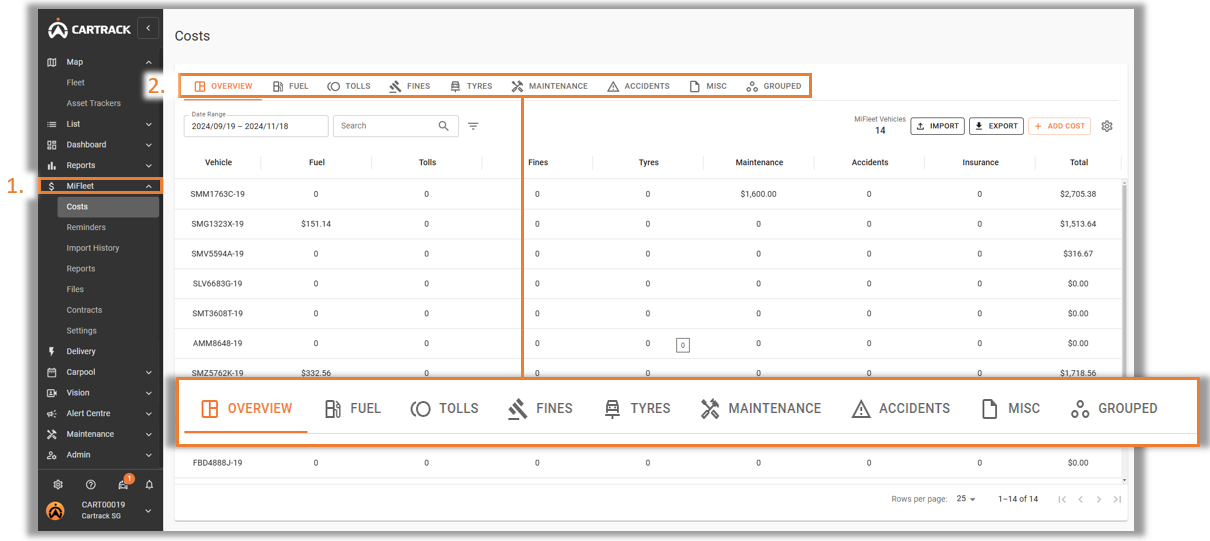1210x541 pixels.
Task: Click the Alert Centre megaphone icon
Action: pos(52,414)
